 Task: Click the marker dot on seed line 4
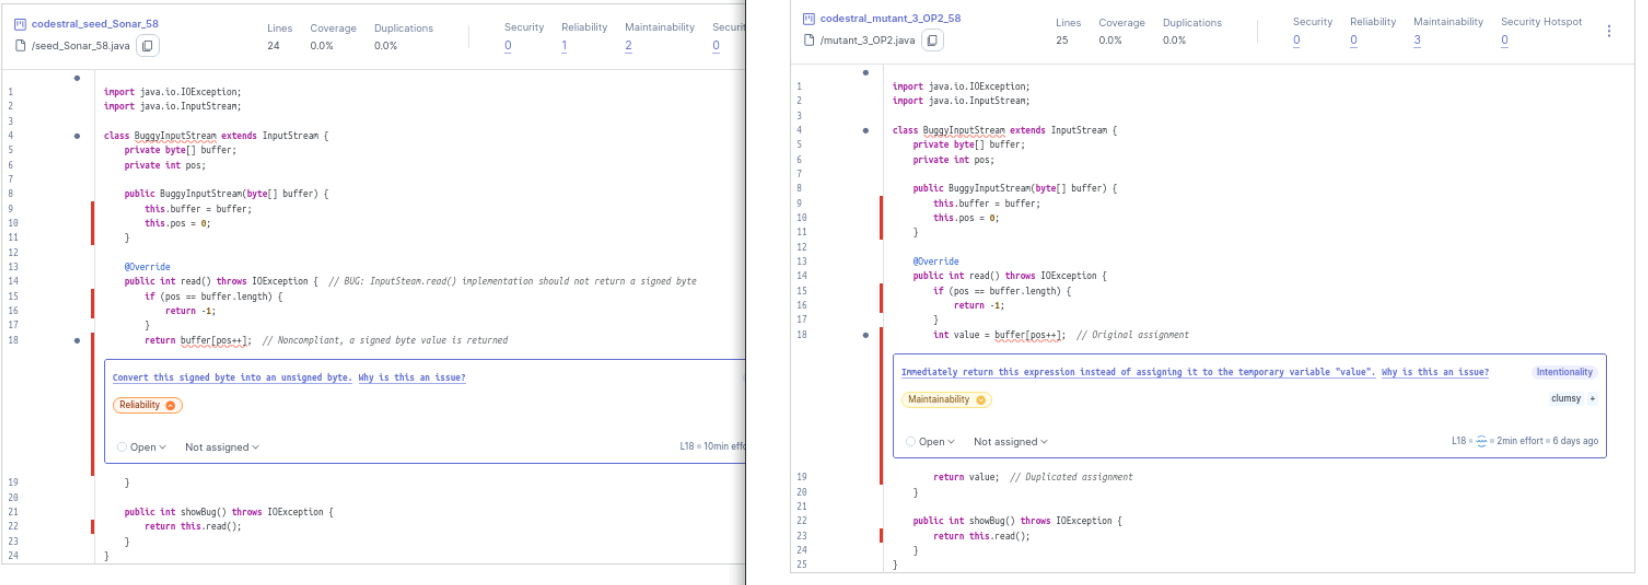coord(77,136)
